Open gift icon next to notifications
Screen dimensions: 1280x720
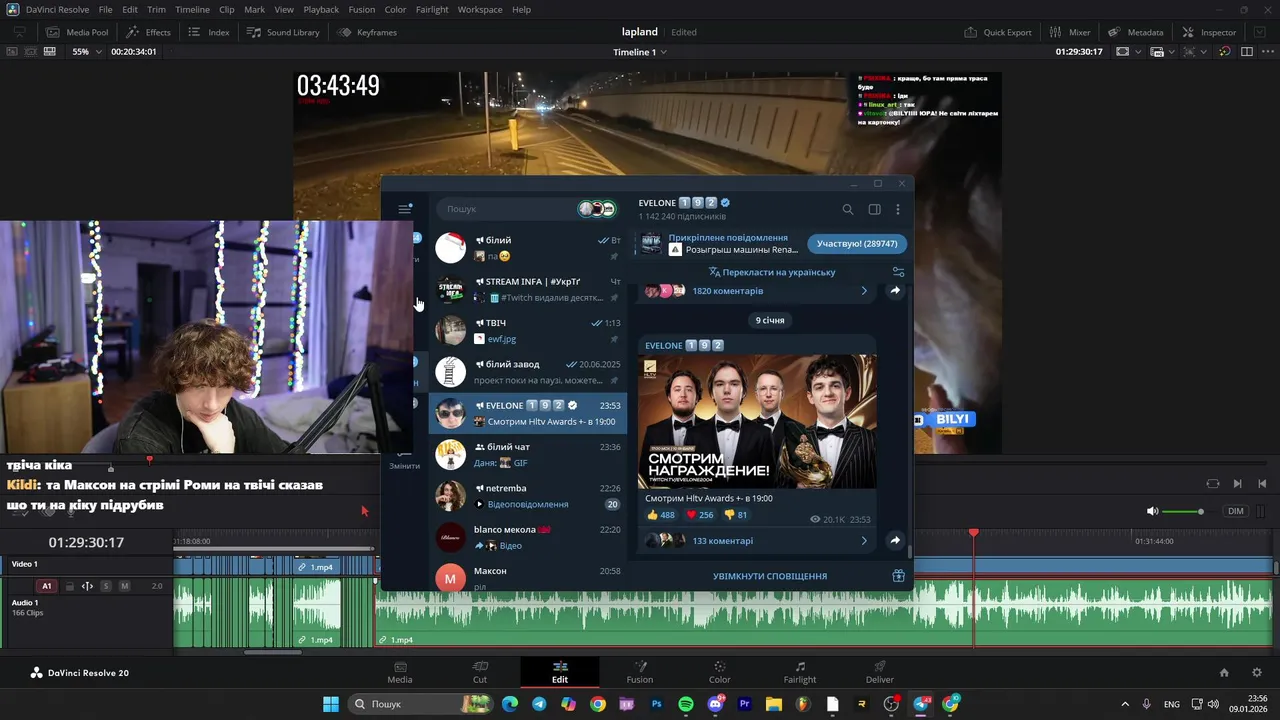pyautogui.click(x=898, y=576)
